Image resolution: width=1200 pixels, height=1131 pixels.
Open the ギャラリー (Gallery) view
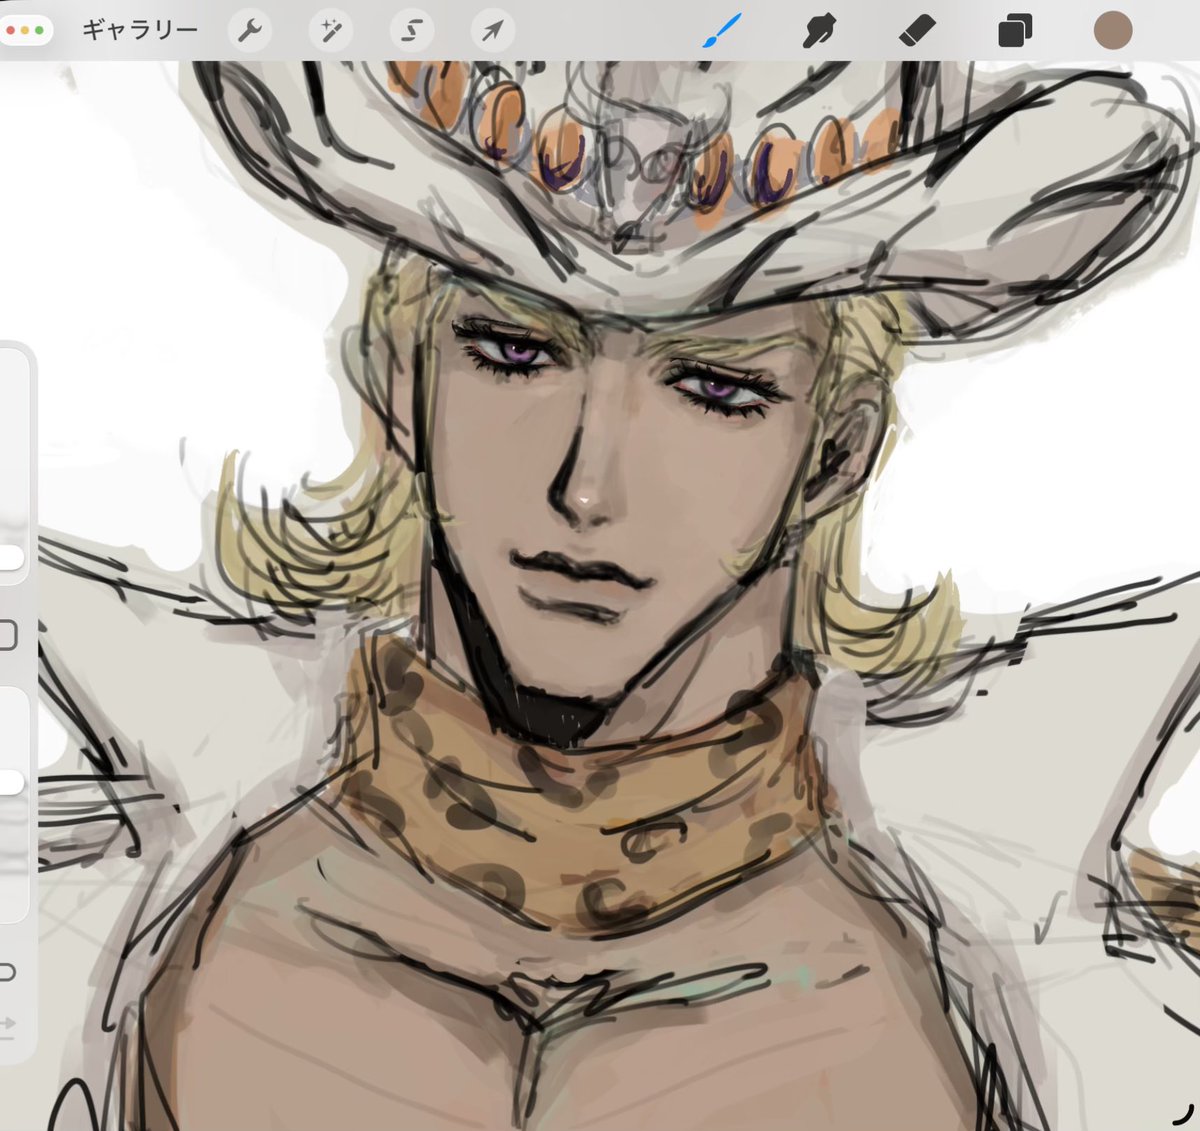[140, 30]
